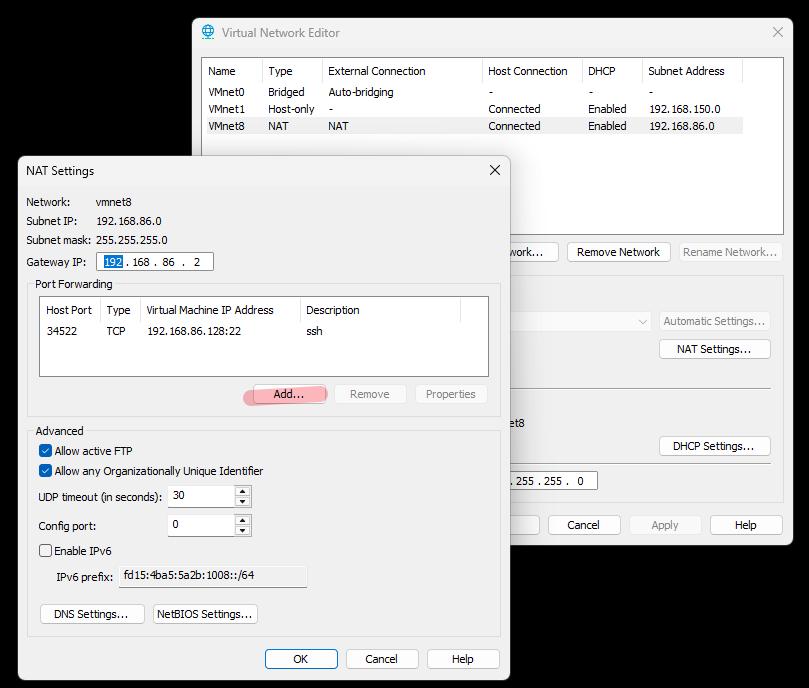Select the VMnet0 bridged network row
The height and width of the screenshot is (688, 809).
coord(300,91)
